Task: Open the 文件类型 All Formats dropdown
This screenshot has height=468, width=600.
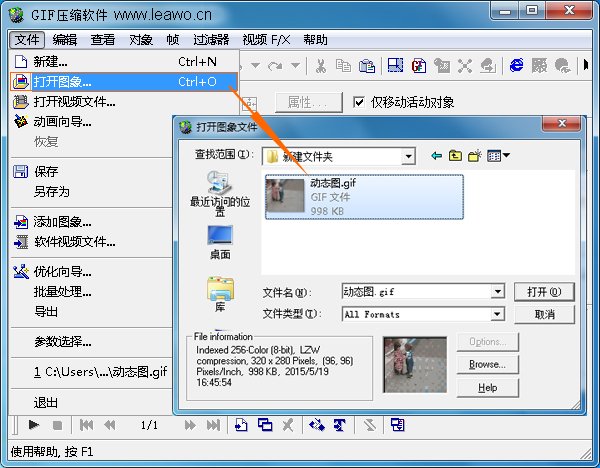Action: pyautogui.click(x=497, y=314)
